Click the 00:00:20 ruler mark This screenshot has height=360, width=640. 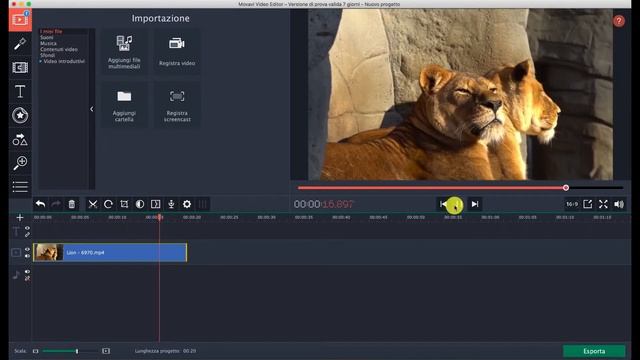[x=192, y=218]
